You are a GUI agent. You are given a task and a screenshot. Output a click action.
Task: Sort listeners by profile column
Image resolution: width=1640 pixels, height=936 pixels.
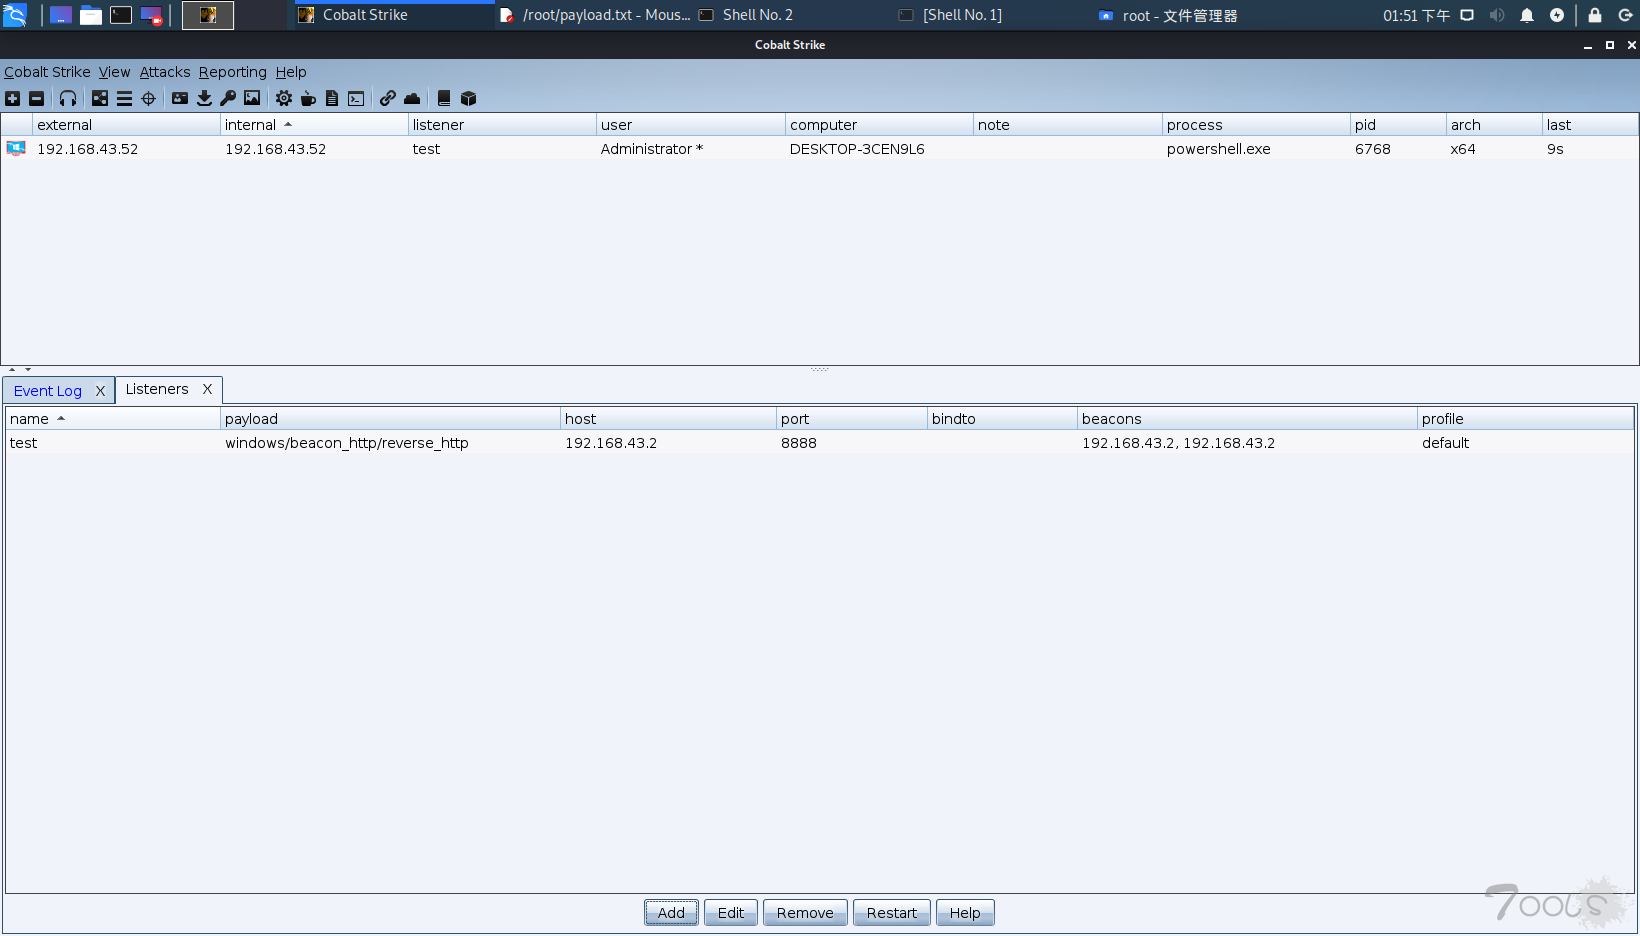point(1525,419)
